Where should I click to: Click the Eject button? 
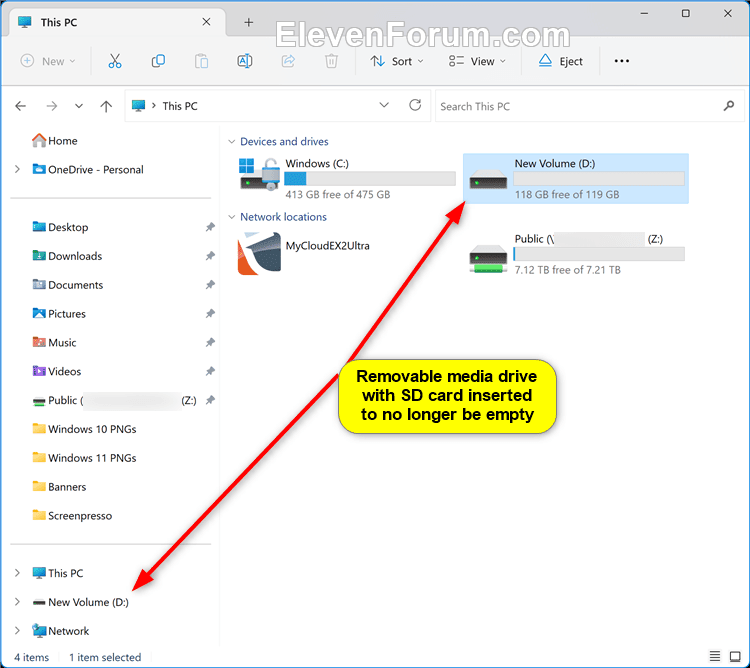pos(560,61)
